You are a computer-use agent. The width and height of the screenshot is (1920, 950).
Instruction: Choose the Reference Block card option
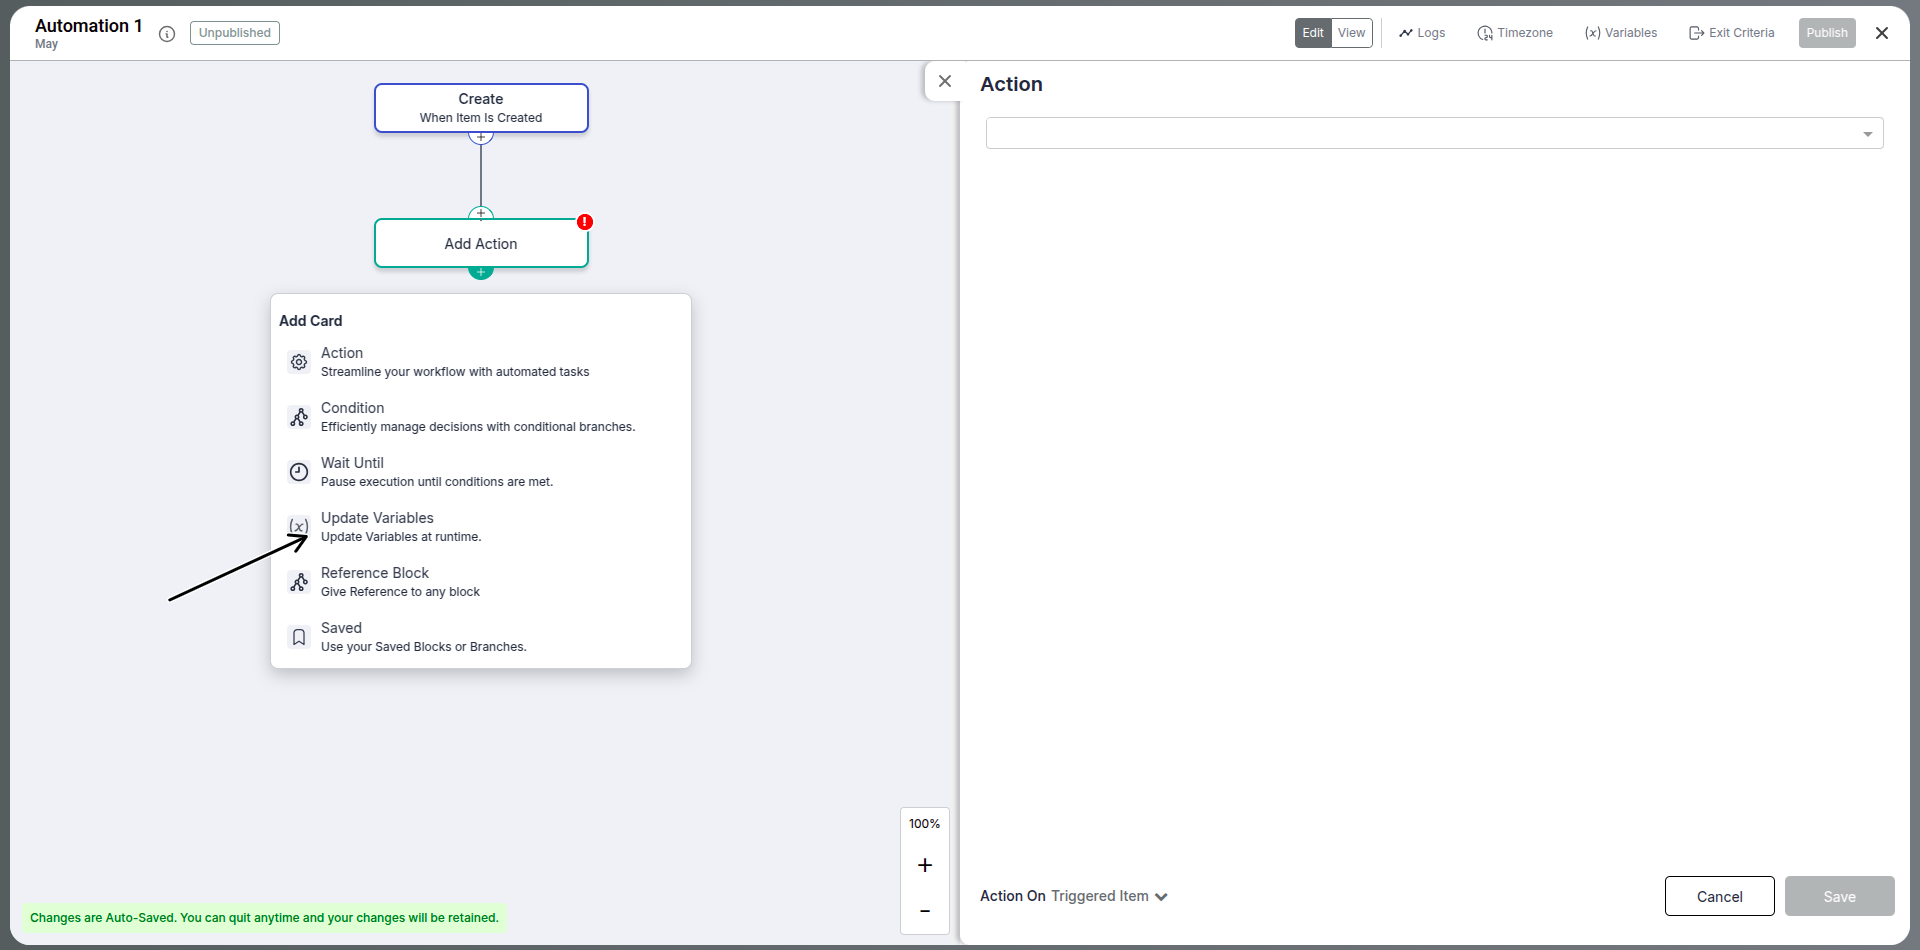point(481,582)
